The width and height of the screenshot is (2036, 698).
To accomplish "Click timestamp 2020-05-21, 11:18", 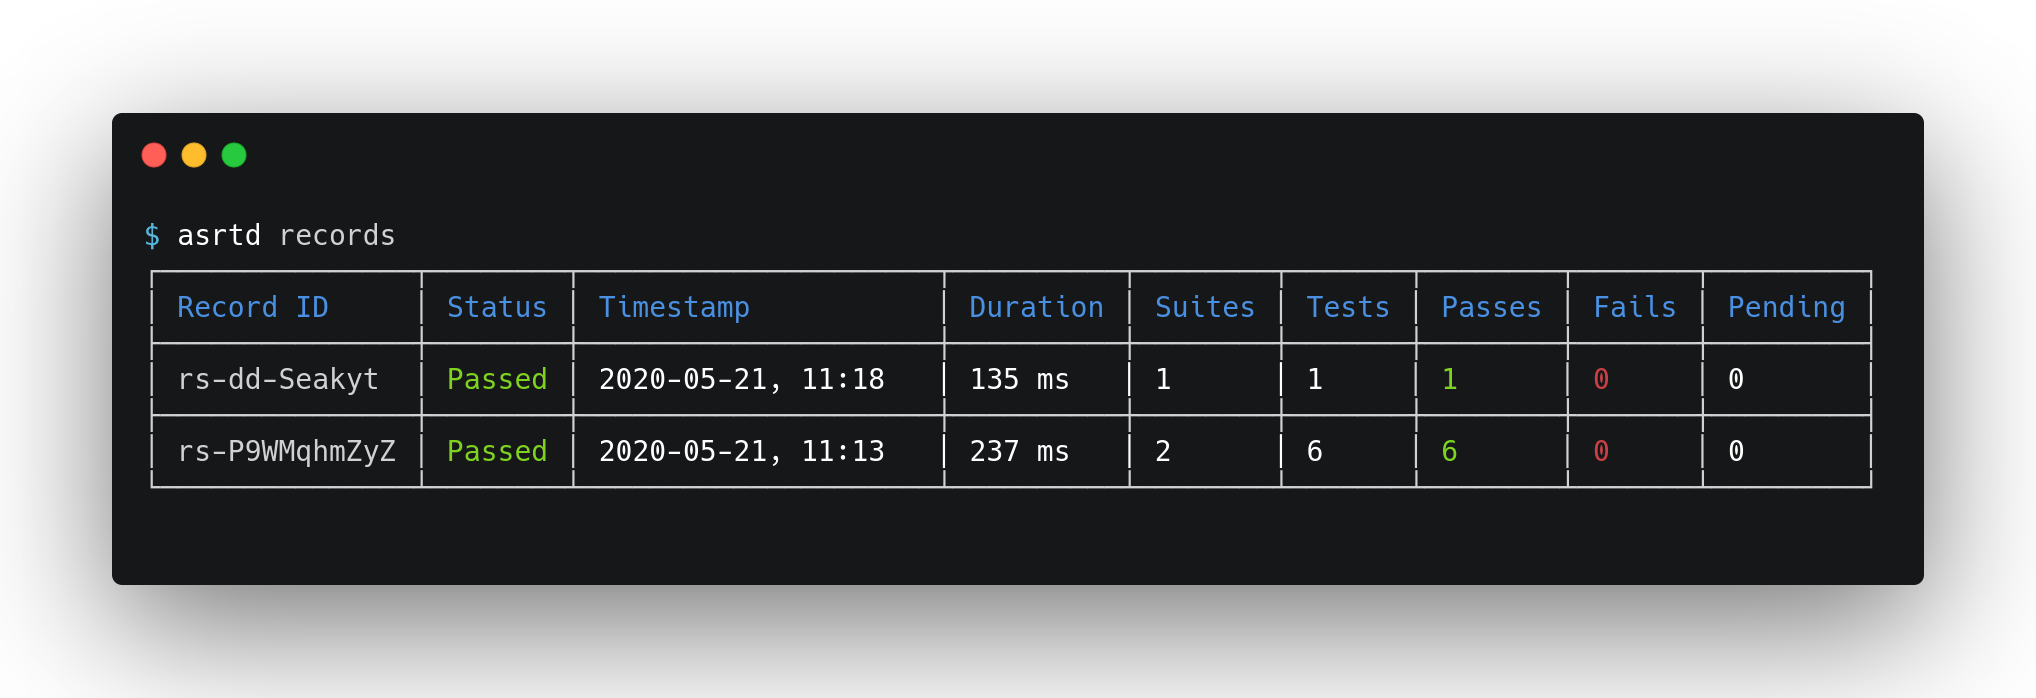I will tap(741, 380).
